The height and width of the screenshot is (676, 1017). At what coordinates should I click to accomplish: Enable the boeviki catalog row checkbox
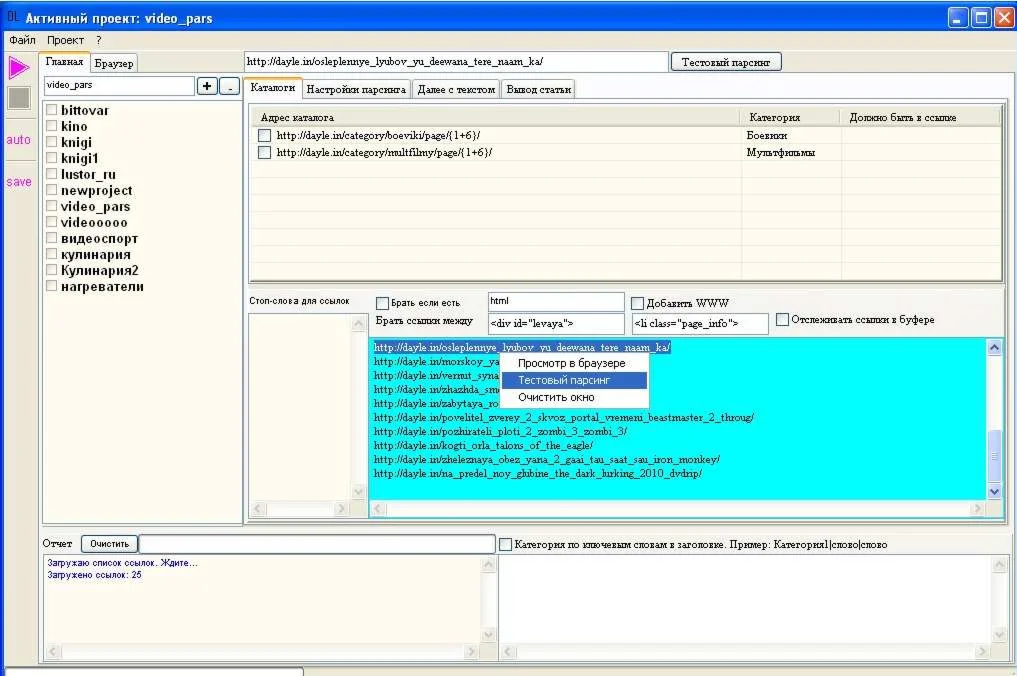[x=265, y=135]
